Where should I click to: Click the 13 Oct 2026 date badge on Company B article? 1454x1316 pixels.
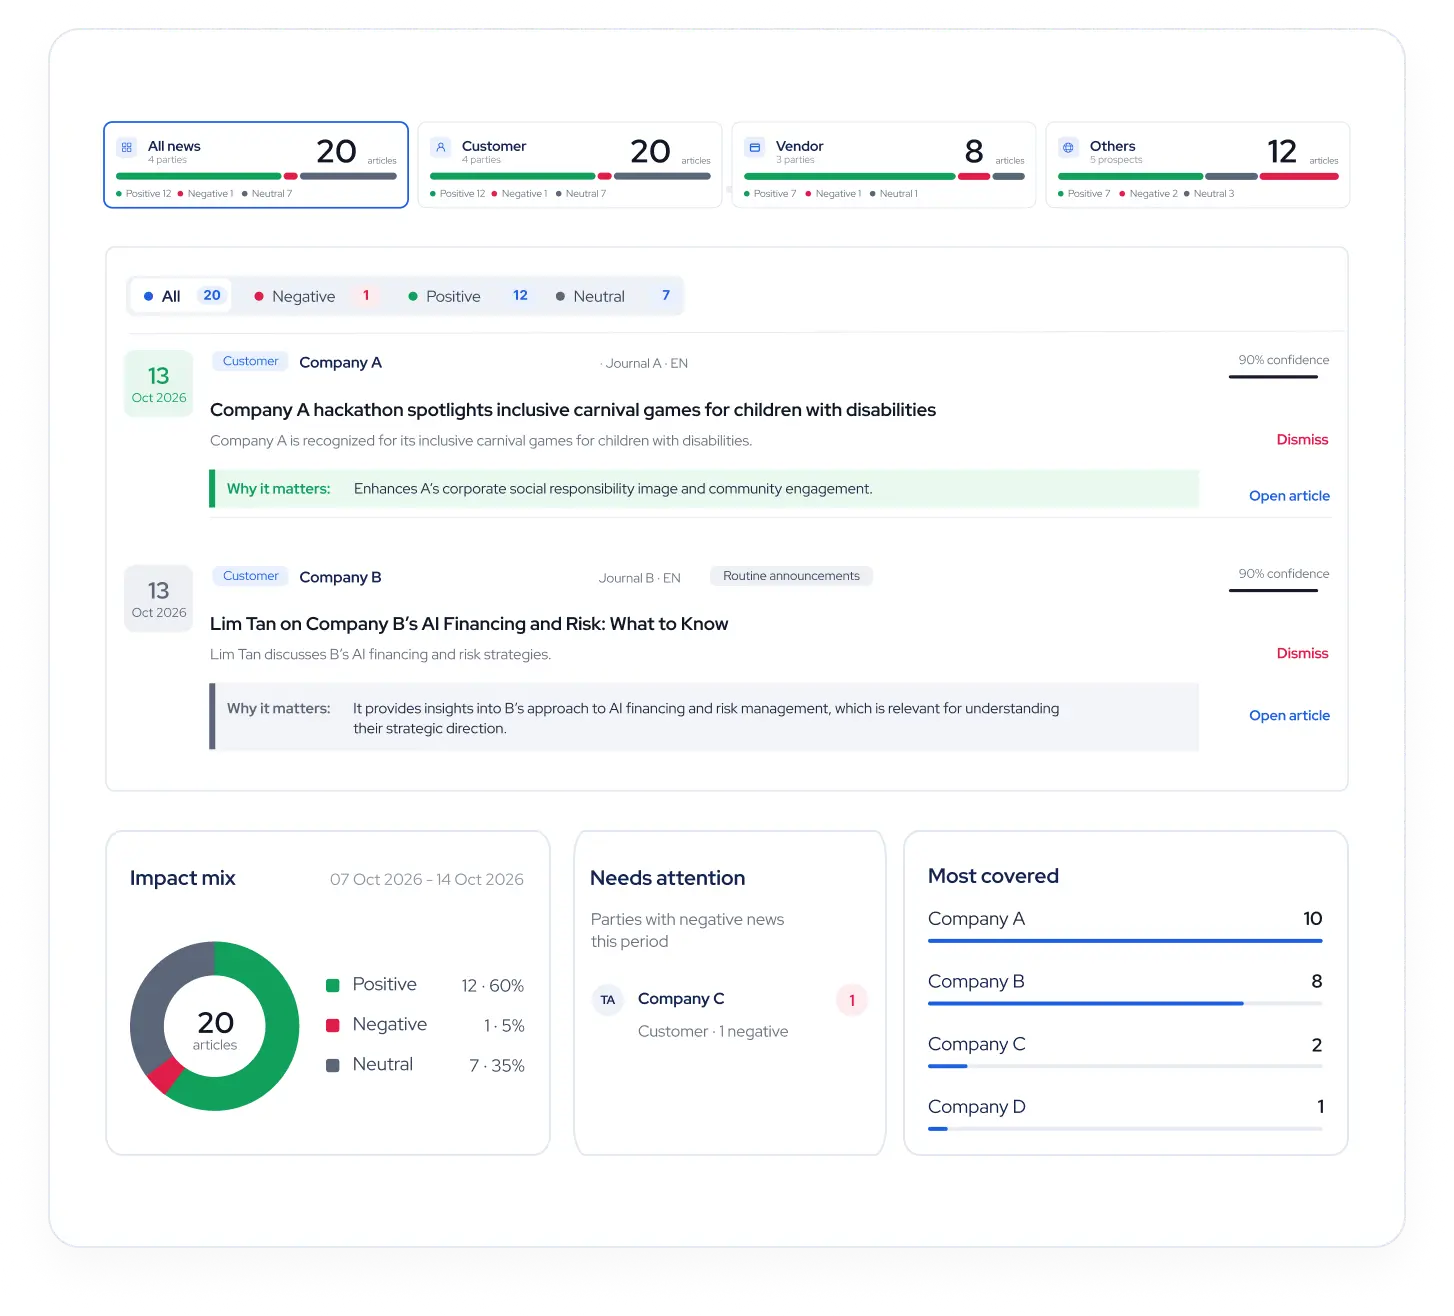(x=159, y=599)
